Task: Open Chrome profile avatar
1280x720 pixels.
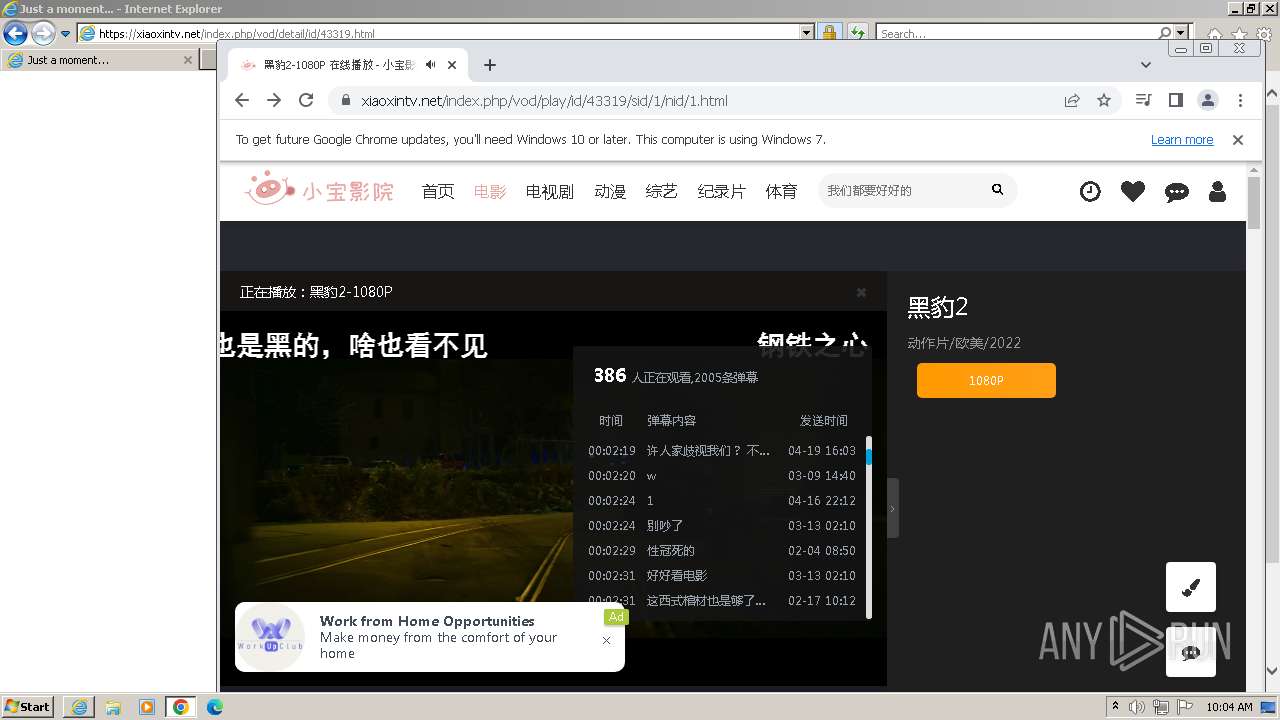Action: 1208,100
